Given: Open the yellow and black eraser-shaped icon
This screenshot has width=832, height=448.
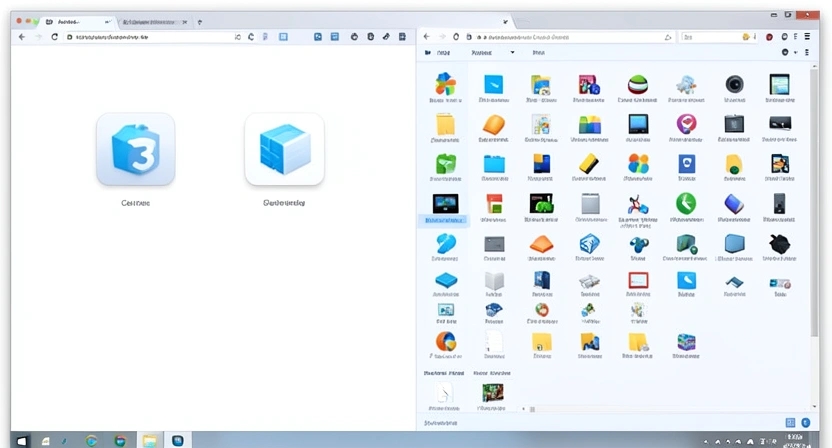Looking at the screenshot, I should [589, 163].
